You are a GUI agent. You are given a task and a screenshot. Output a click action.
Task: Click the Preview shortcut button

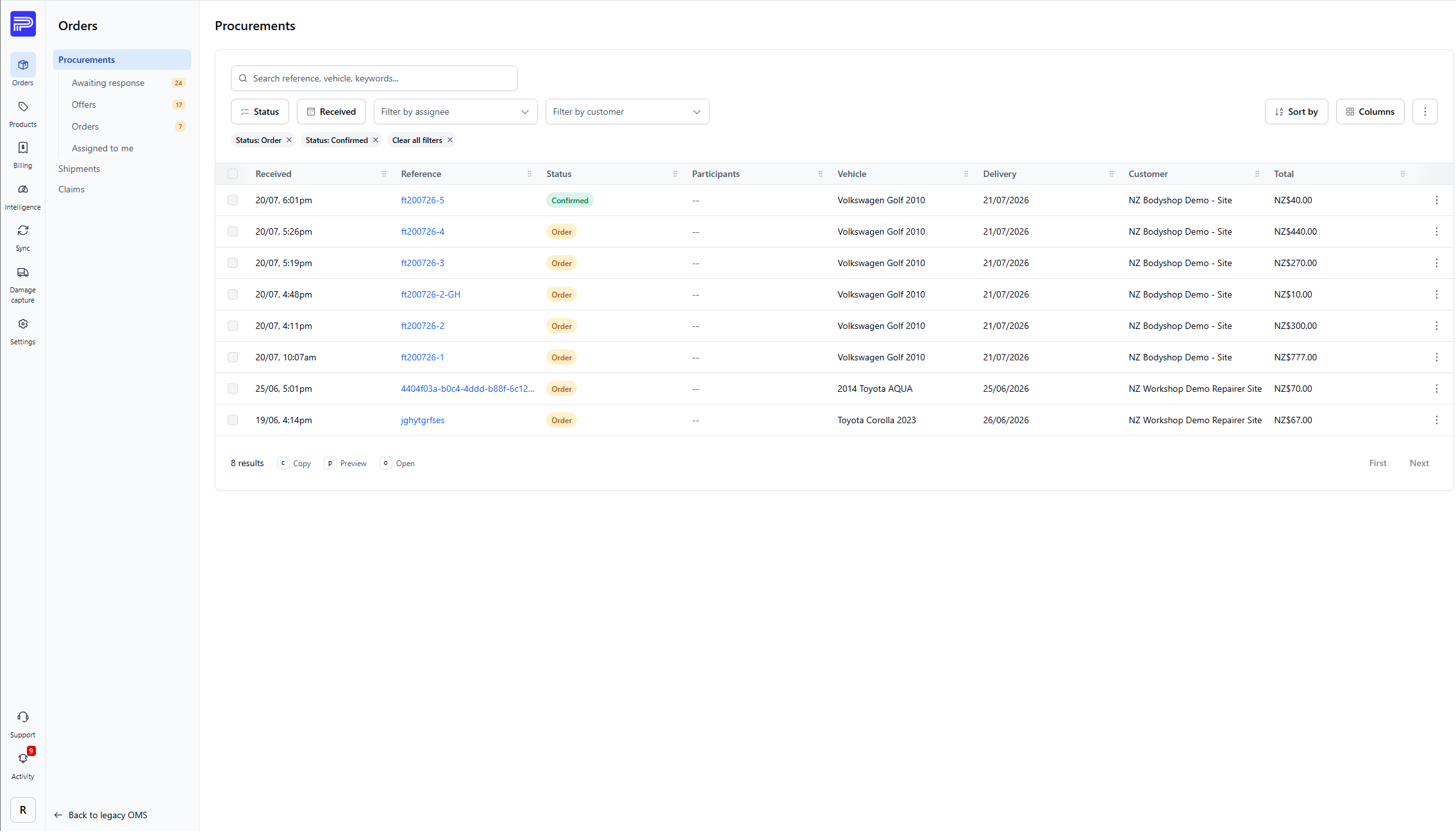point(345,463)
